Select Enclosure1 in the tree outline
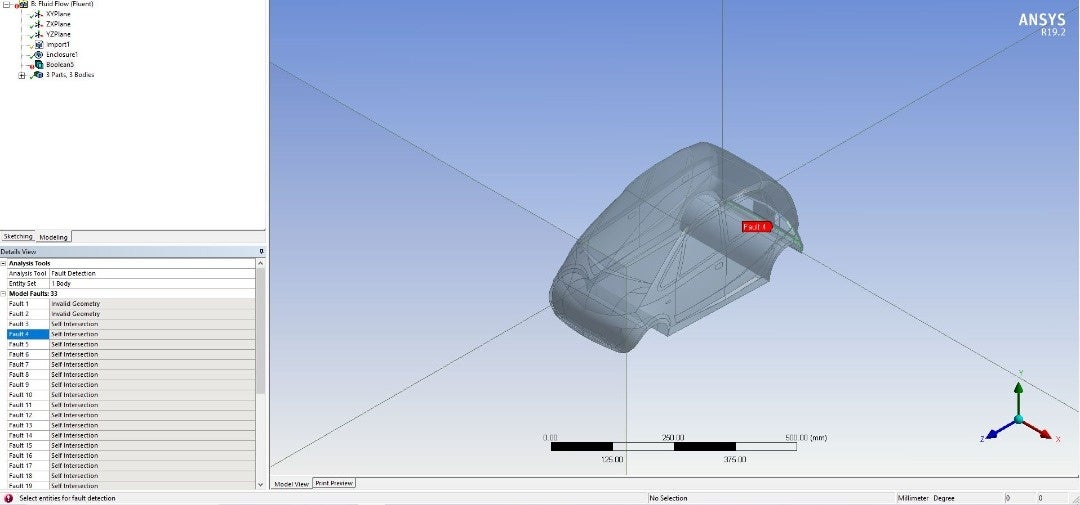1080x505 pixels. [62, 54]
